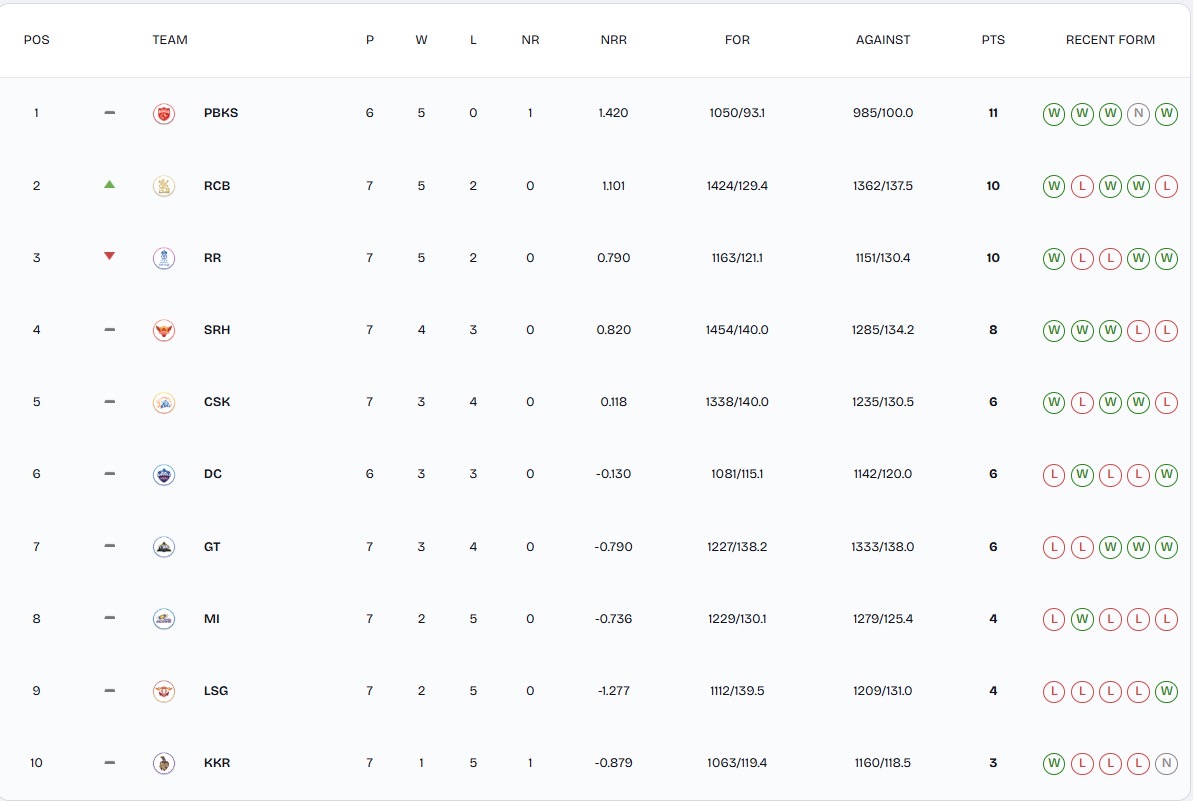Open the SRH team name link

(217, 330)
